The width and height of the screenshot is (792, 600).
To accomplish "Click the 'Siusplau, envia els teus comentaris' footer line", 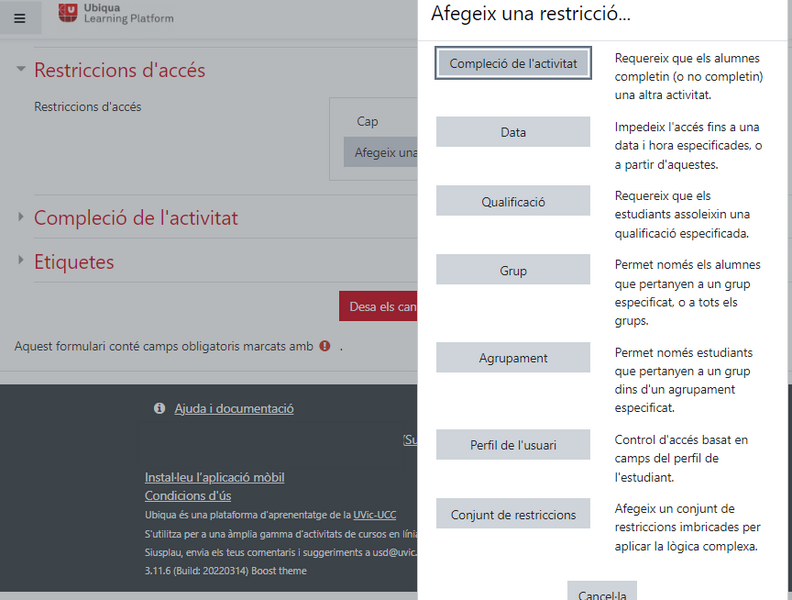I will [281, 553].
